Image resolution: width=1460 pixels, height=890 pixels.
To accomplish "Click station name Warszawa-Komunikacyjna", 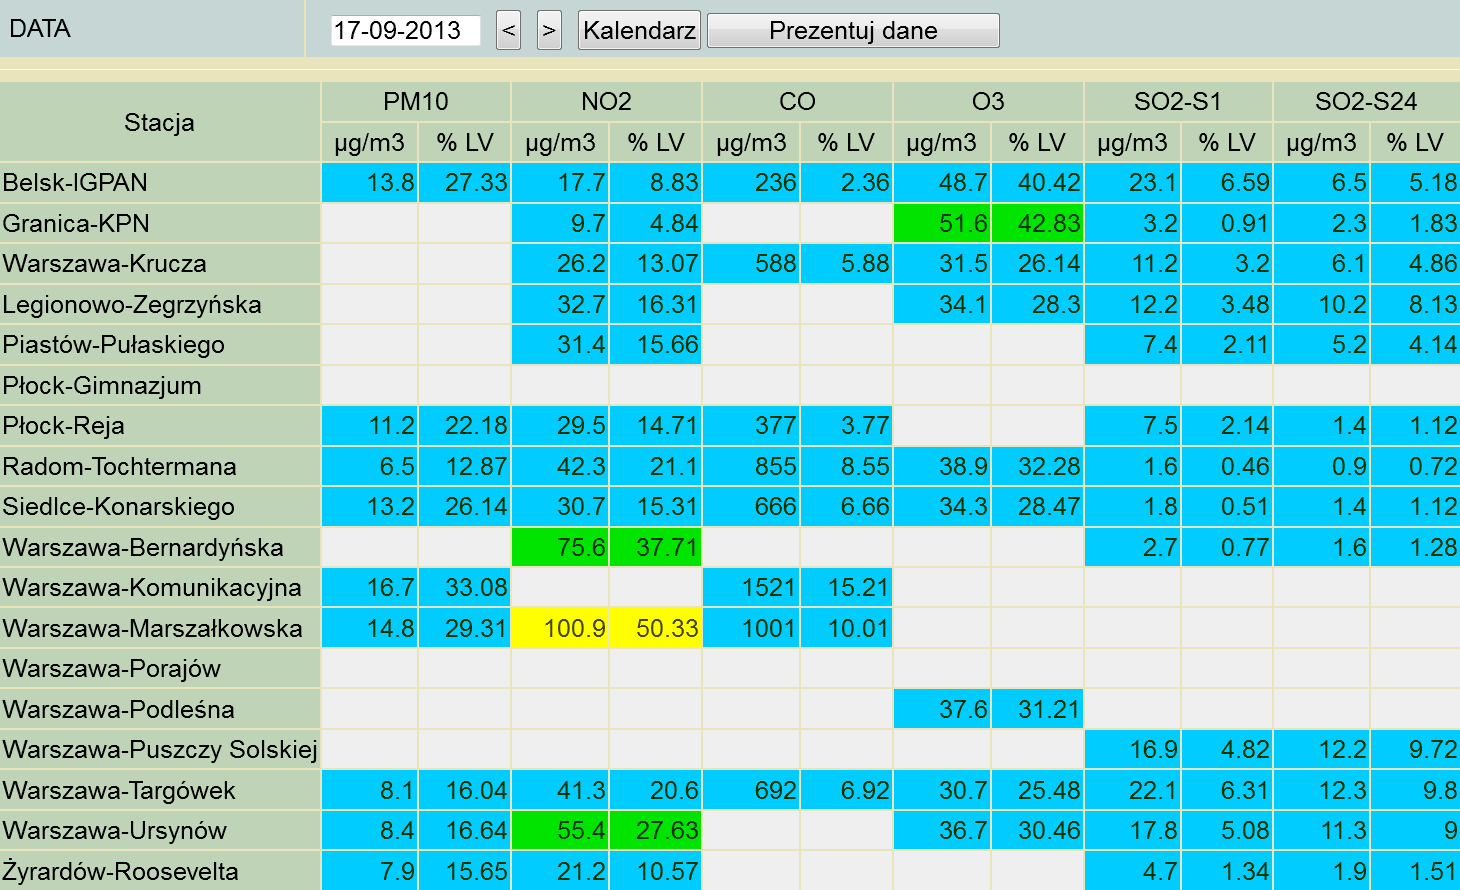I will pyautogui.click(x=152, y=588).
